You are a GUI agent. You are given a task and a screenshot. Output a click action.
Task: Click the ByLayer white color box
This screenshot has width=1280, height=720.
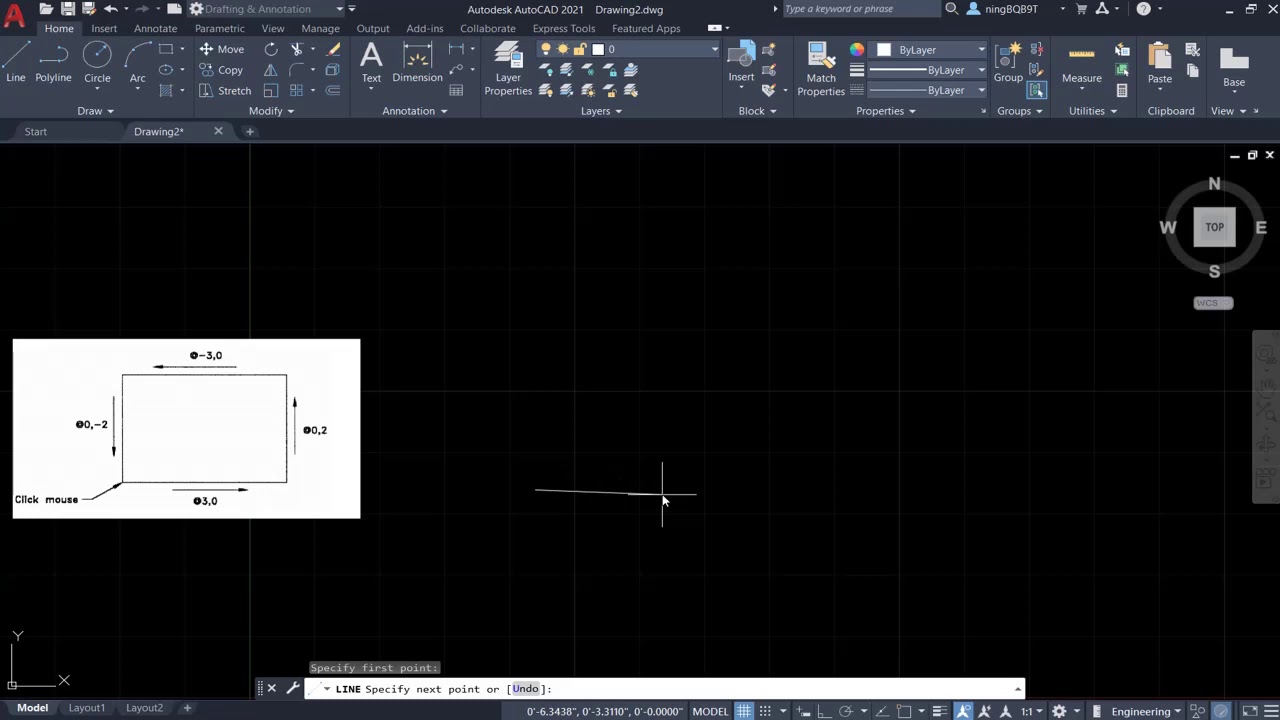(x=884, y=49)
